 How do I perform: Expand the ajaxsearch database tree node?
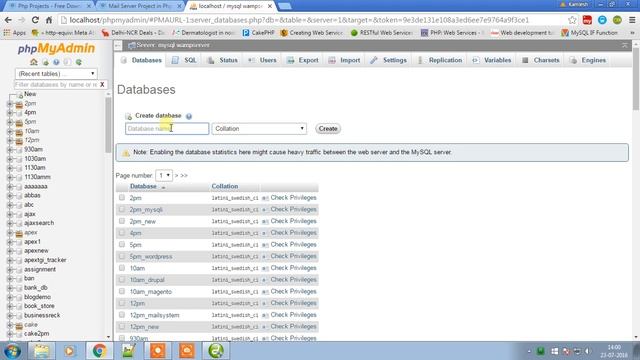click(10, 223)
